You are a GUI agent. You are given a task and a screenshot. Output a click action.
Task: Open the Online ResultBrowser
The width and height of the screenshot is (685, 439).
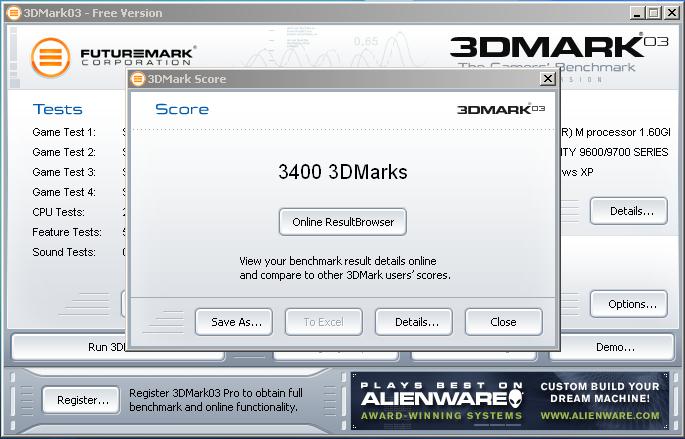[342, 222]
